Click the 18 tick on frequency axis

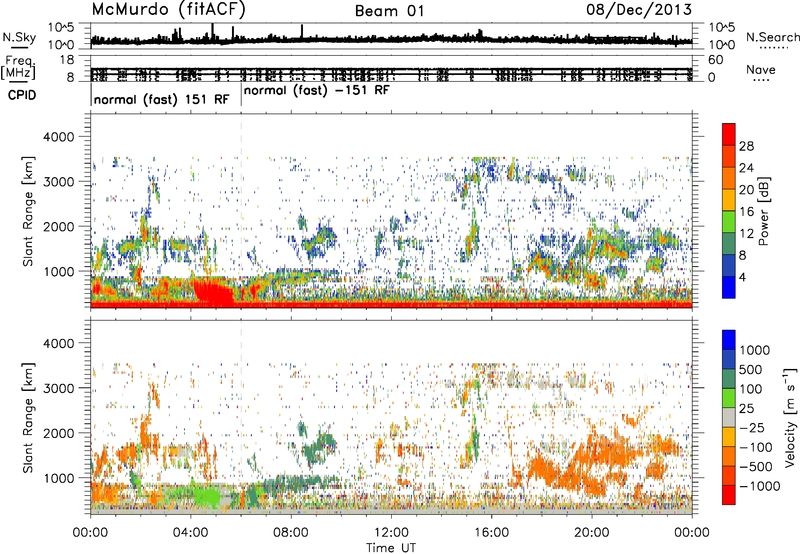tap(67, 60)
